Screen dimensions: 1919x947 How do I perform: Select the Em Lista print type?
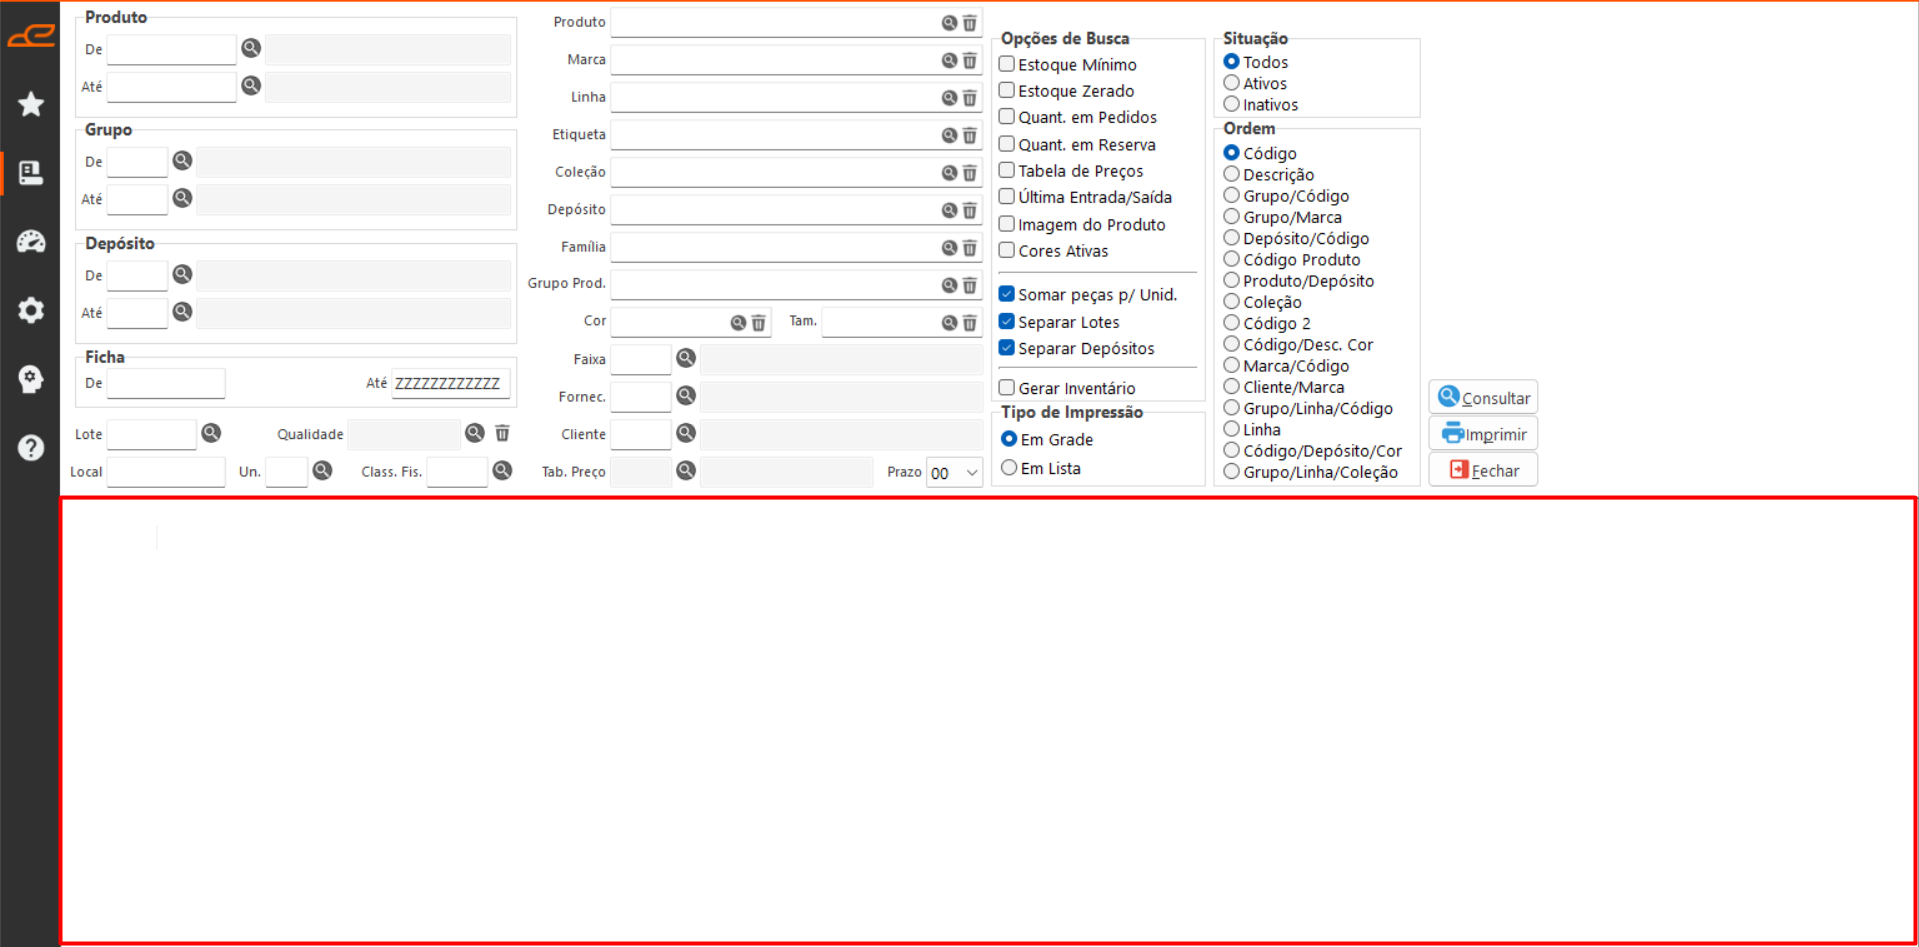(x=1009, y=468)
